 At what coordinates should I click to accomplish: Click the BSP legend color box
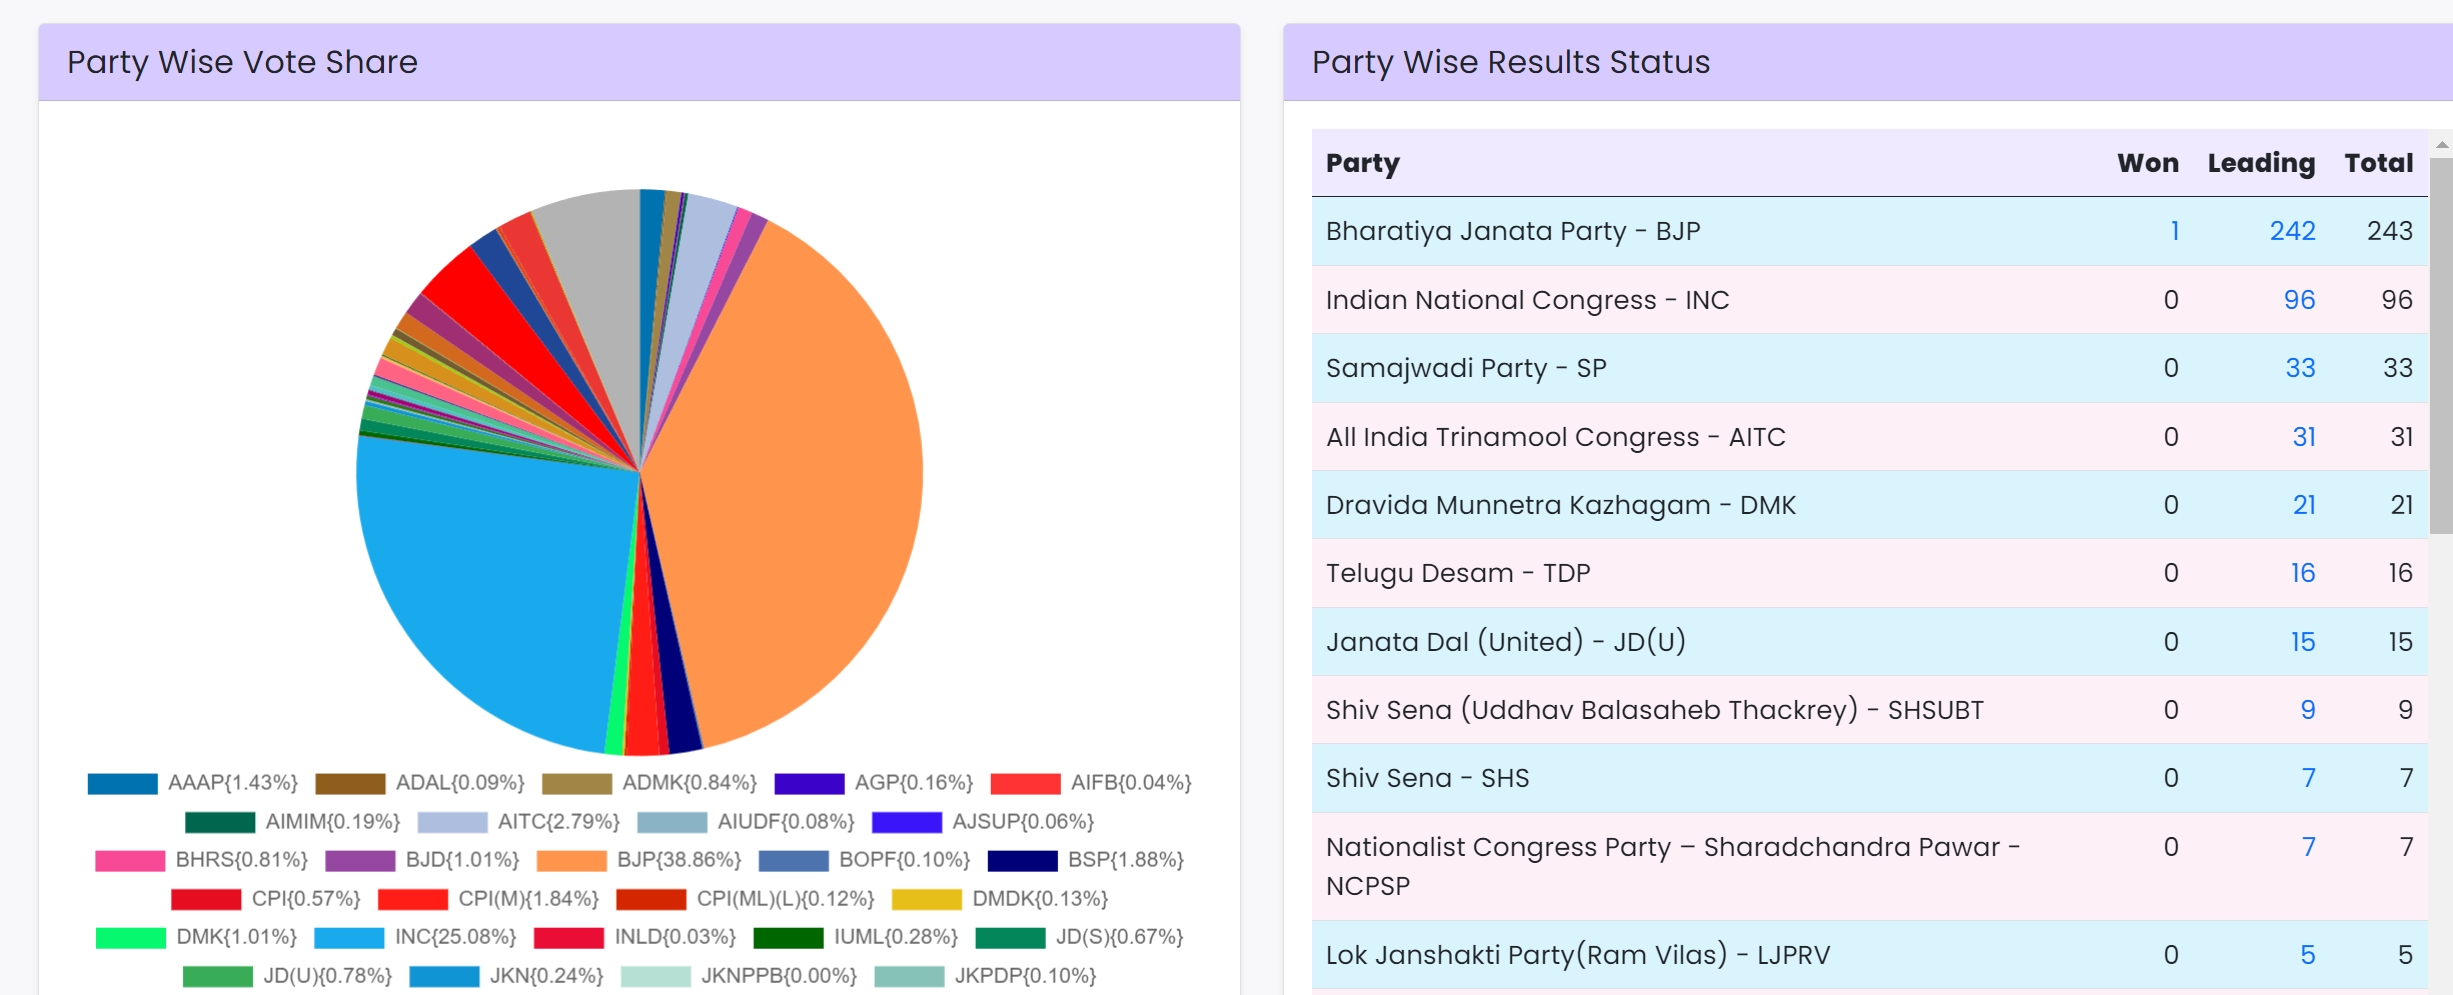click(1021, 860)
